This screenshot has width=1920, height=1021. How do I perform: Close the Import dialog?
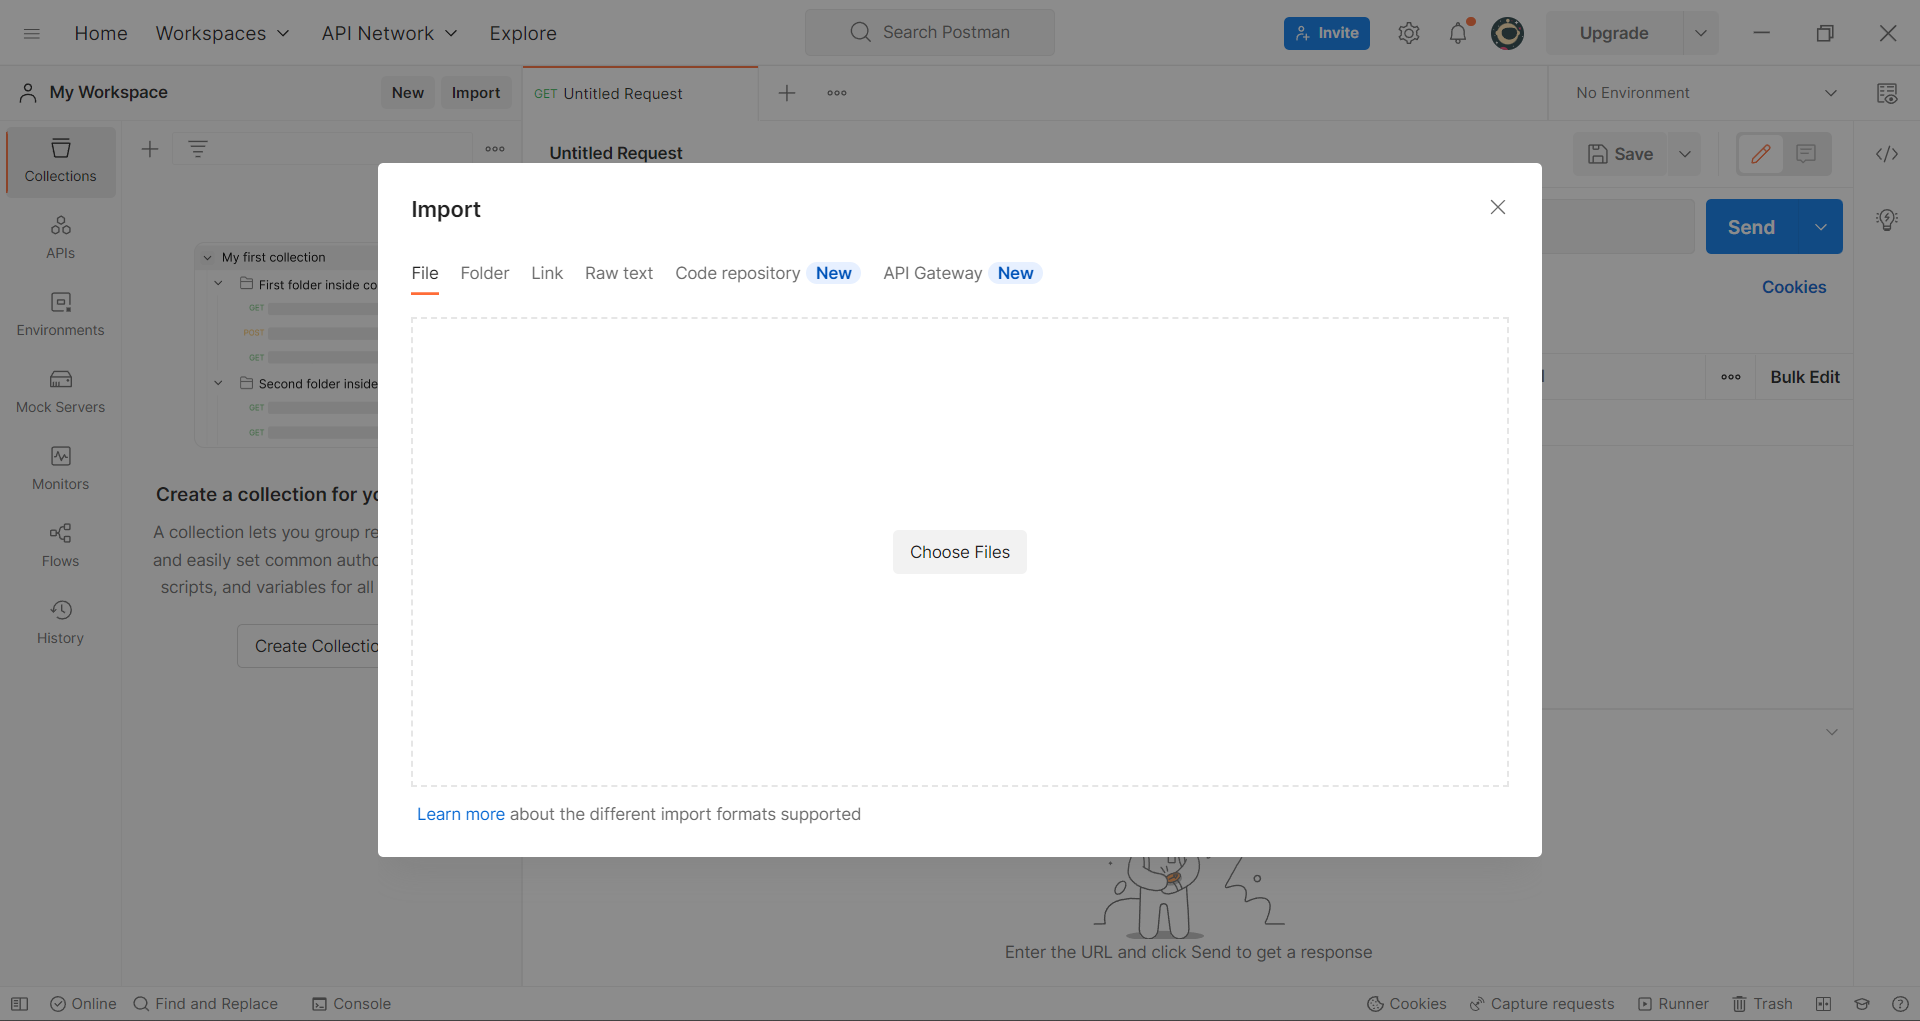(x=1497, y=207)
